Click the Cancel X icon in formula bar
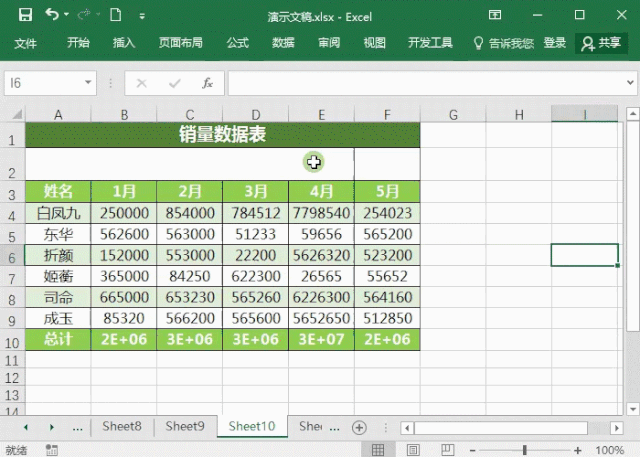Viewport: 640px width, 457px height. 142,83
